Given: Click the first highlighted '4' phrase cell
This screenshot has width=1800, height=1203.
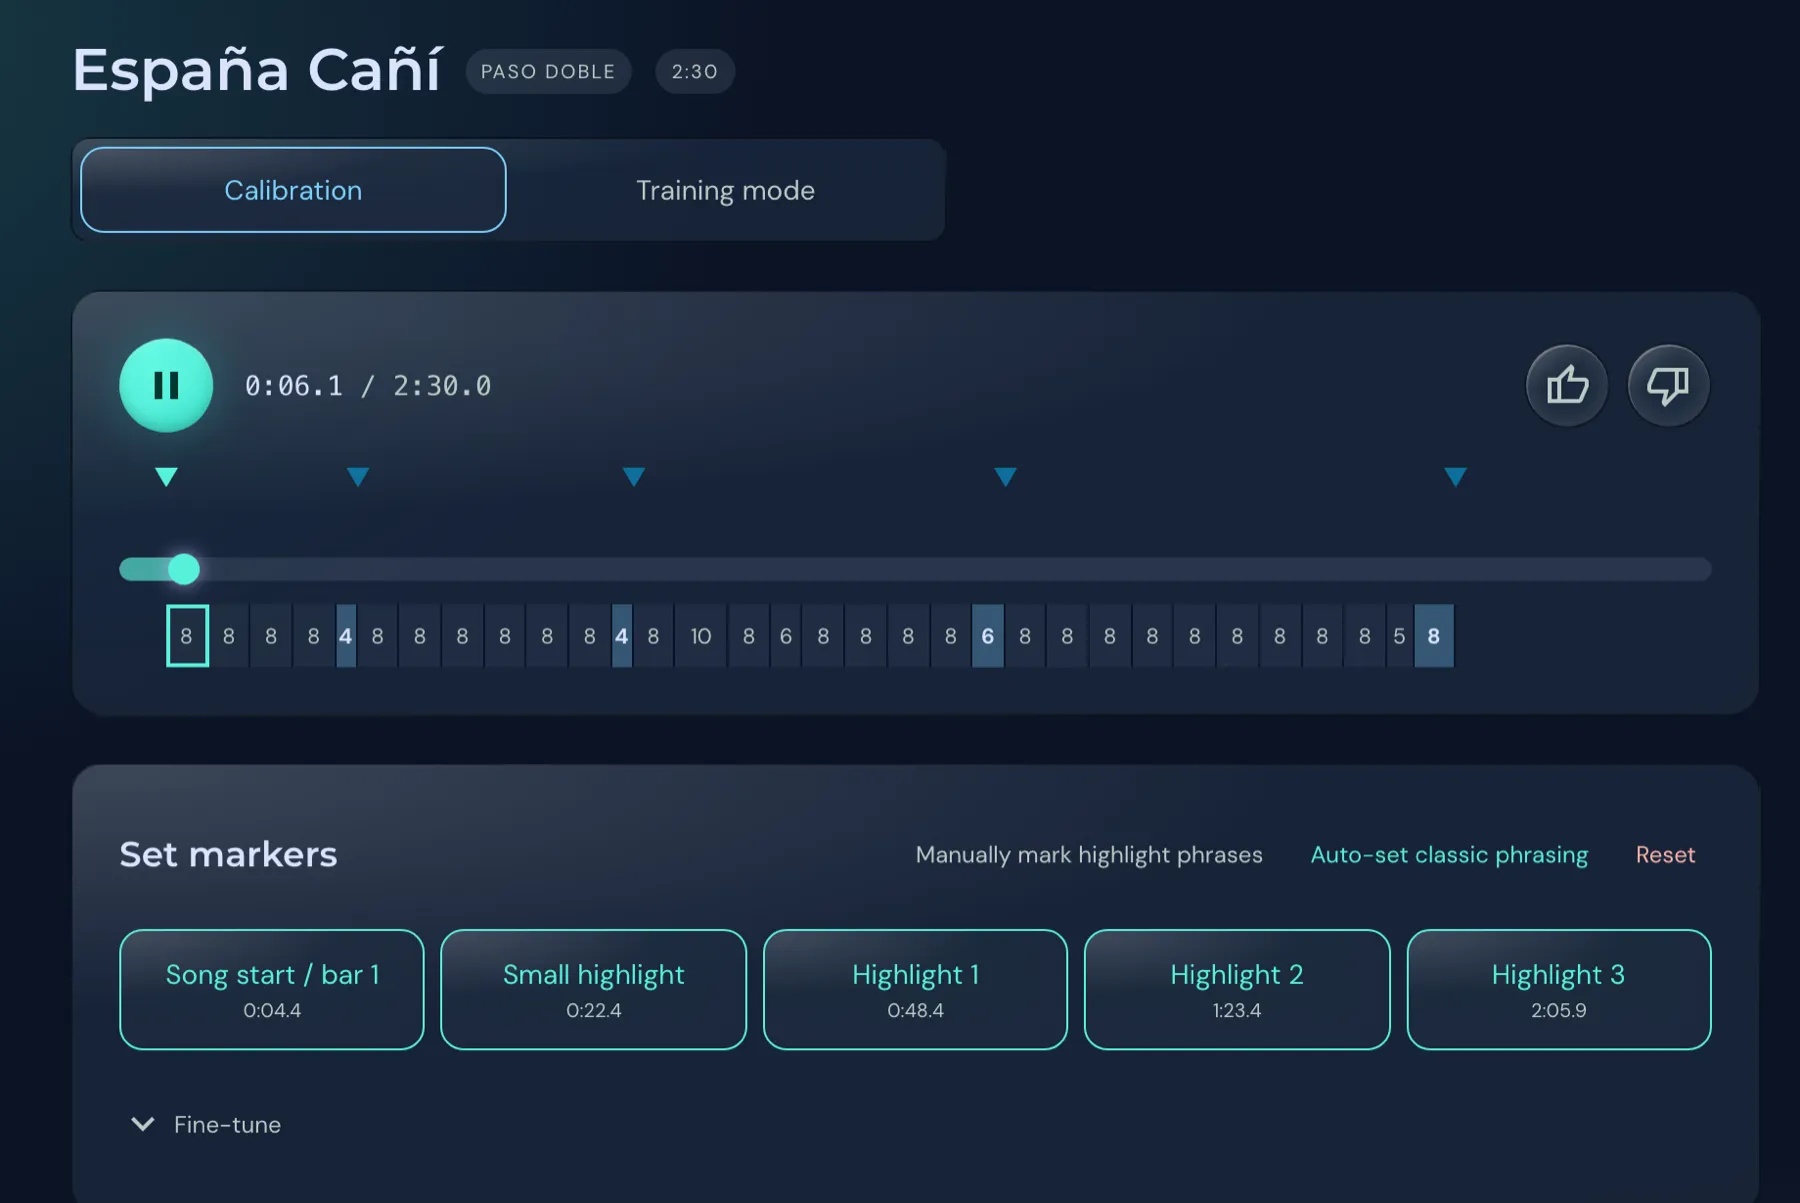Looking at the screenshot, I should 345,636.
